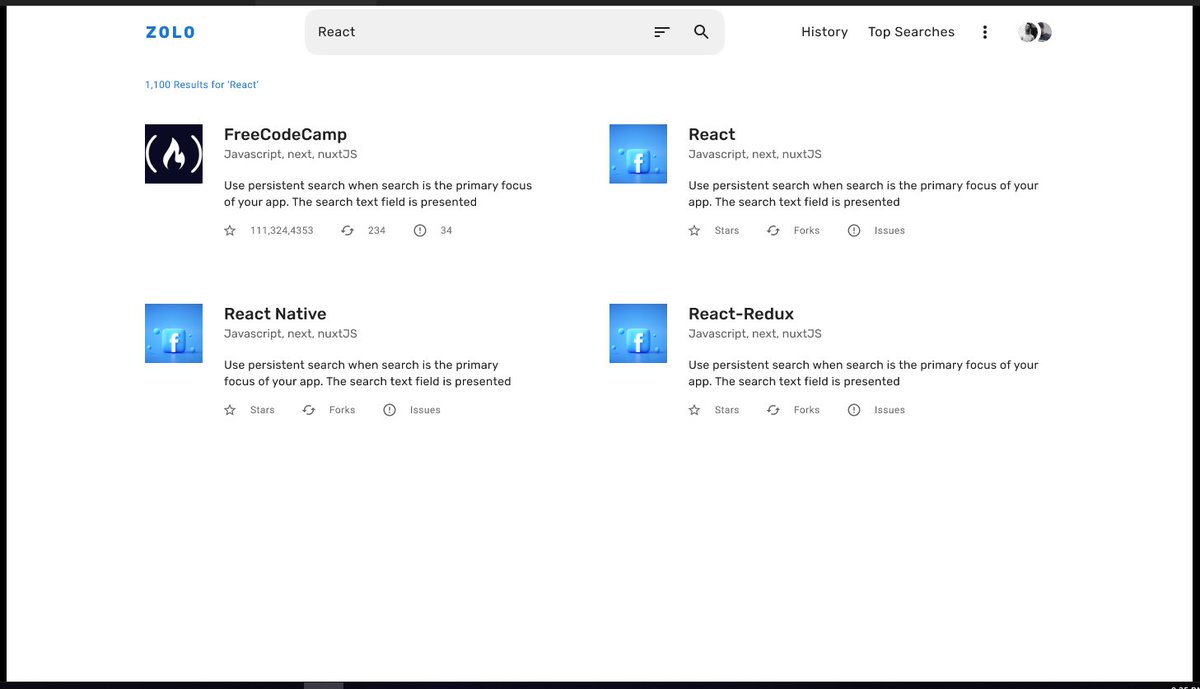Click the React Native thumbnail image
This screenshot has width=1200, height=689.
pyautogui.click(x=174, y=333)
